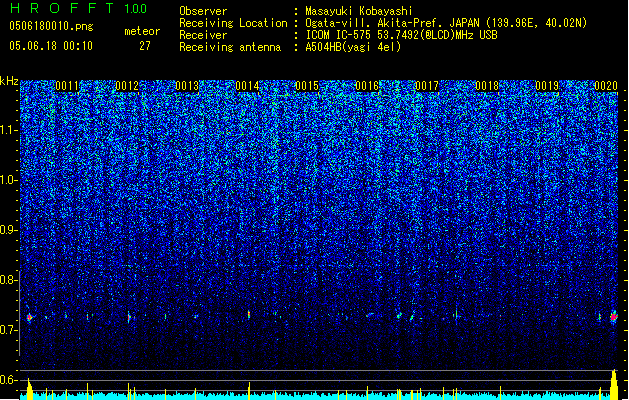Click time marker 0011
Screen dimensions: 629x400
67,86
